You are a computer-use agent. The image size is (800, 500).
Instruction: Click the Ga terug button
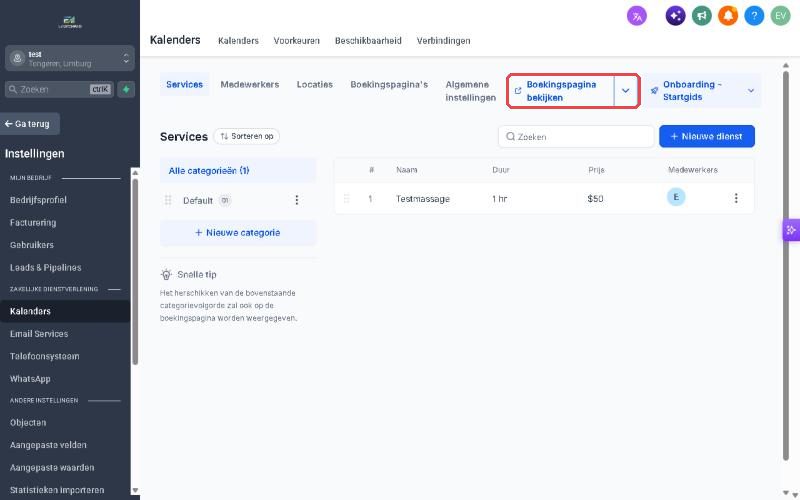30,124
